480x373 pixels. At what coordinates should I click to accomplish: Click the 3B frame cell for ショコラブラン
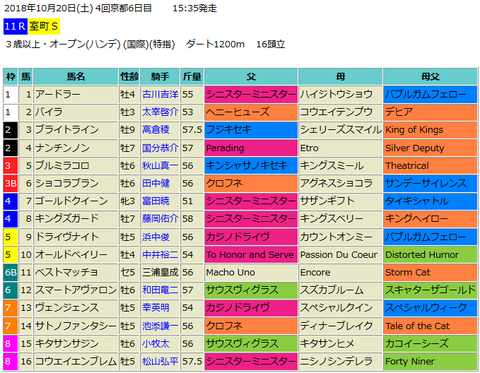coord(10,183)
